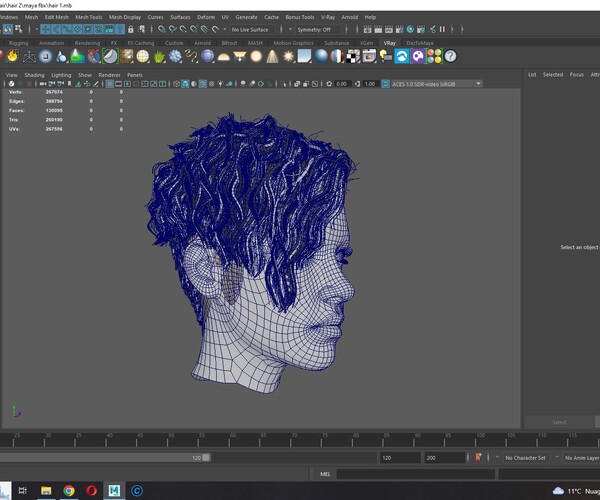The image size is (600, 500).
Task: Click the No Live Surface field
Action: pyautogui.click(x=254, y=29)
